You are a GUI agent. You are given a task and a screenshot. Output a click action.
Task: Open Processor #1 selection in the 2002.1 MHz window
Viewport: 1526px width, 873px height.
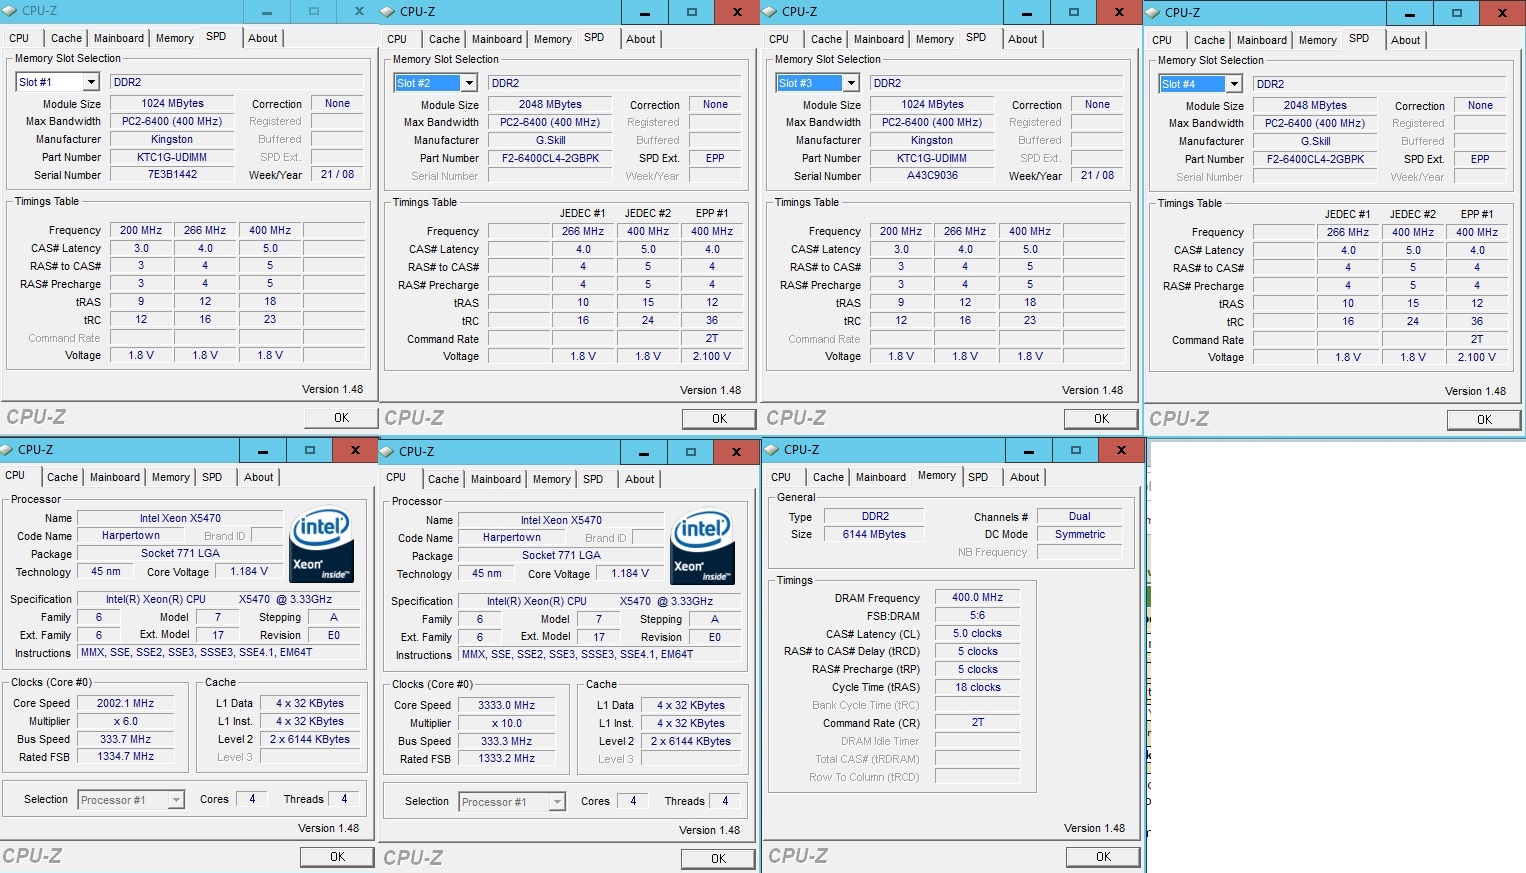176,800
